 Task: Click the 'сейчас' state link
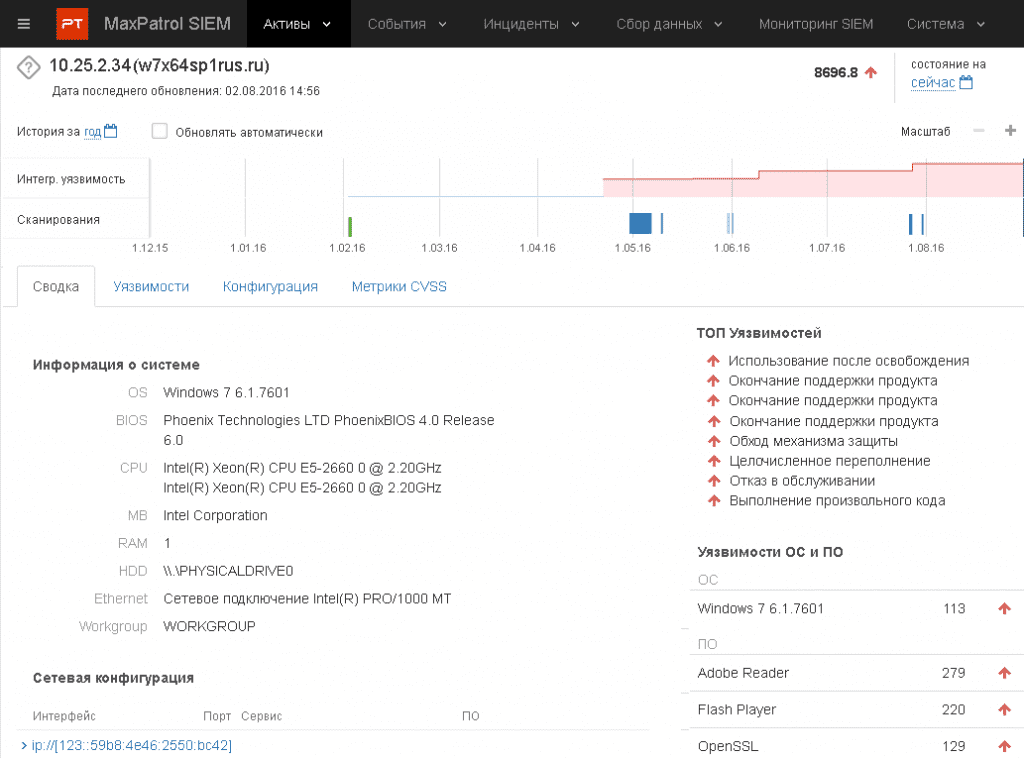[x=933, y=83]
